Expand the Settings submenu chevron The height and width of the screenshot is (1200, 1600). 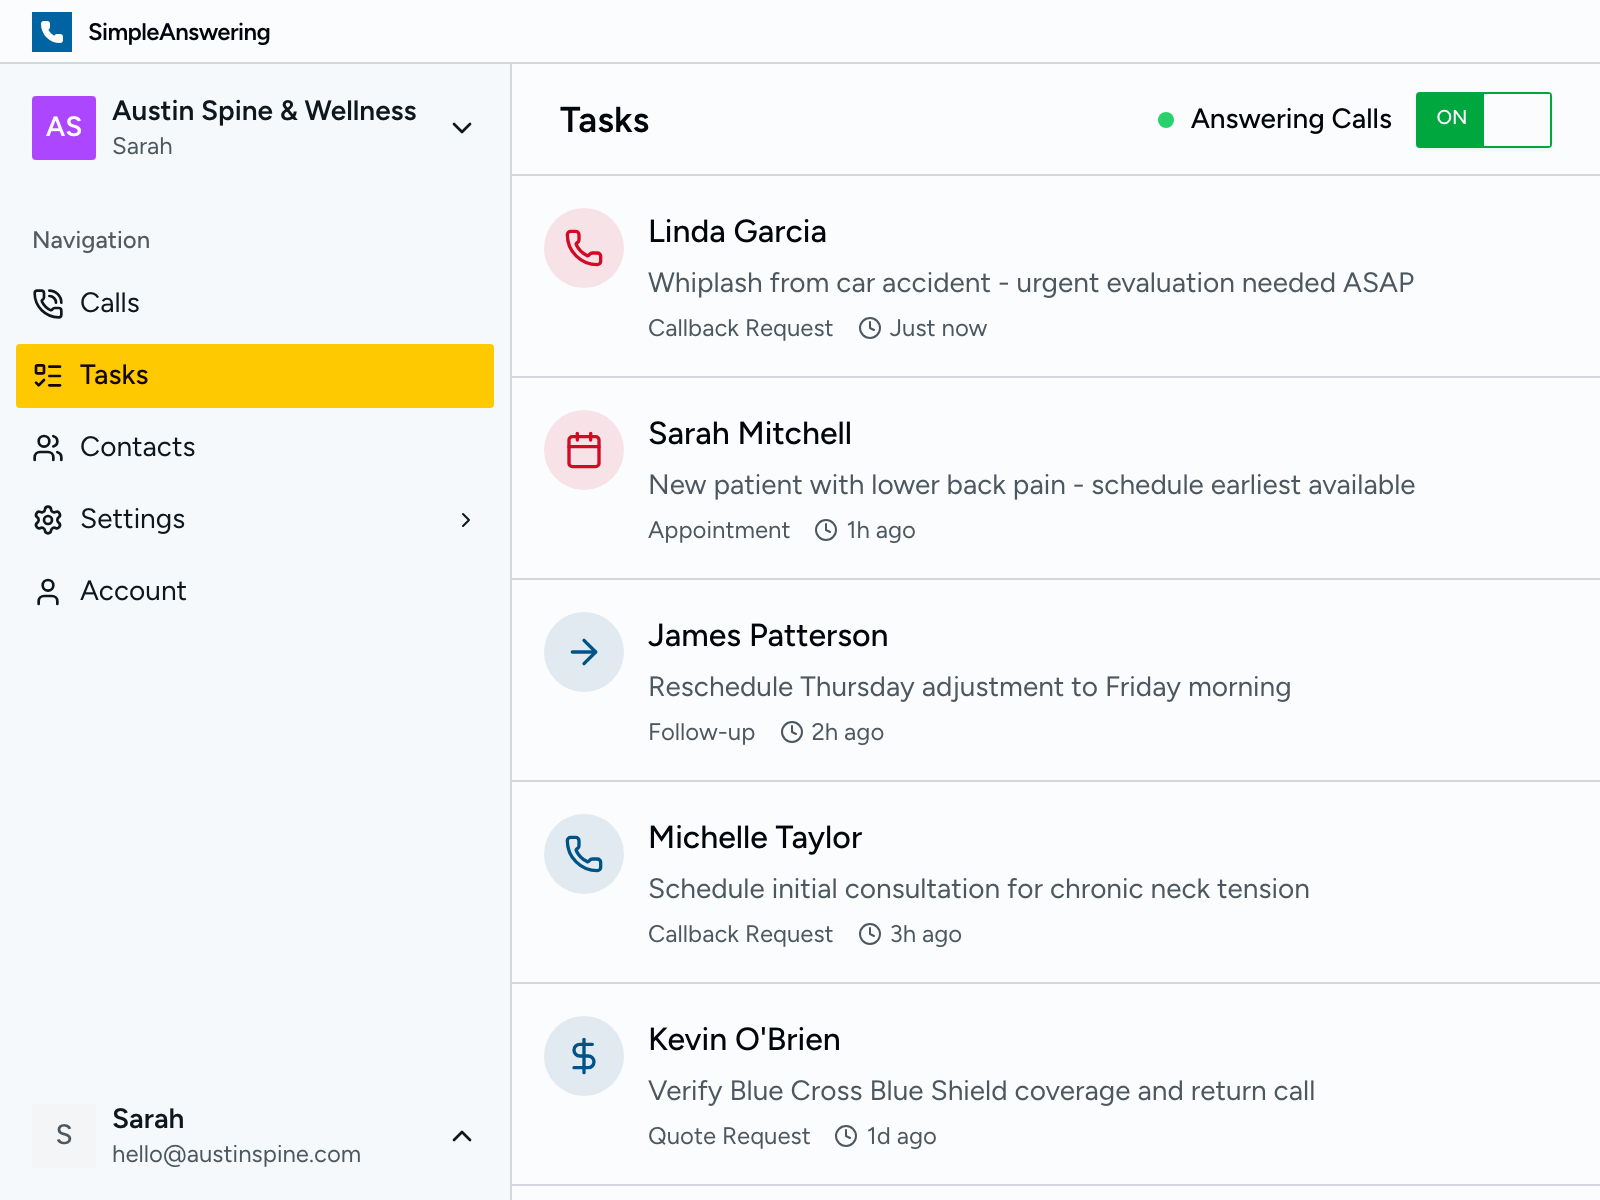click(465, 520)
